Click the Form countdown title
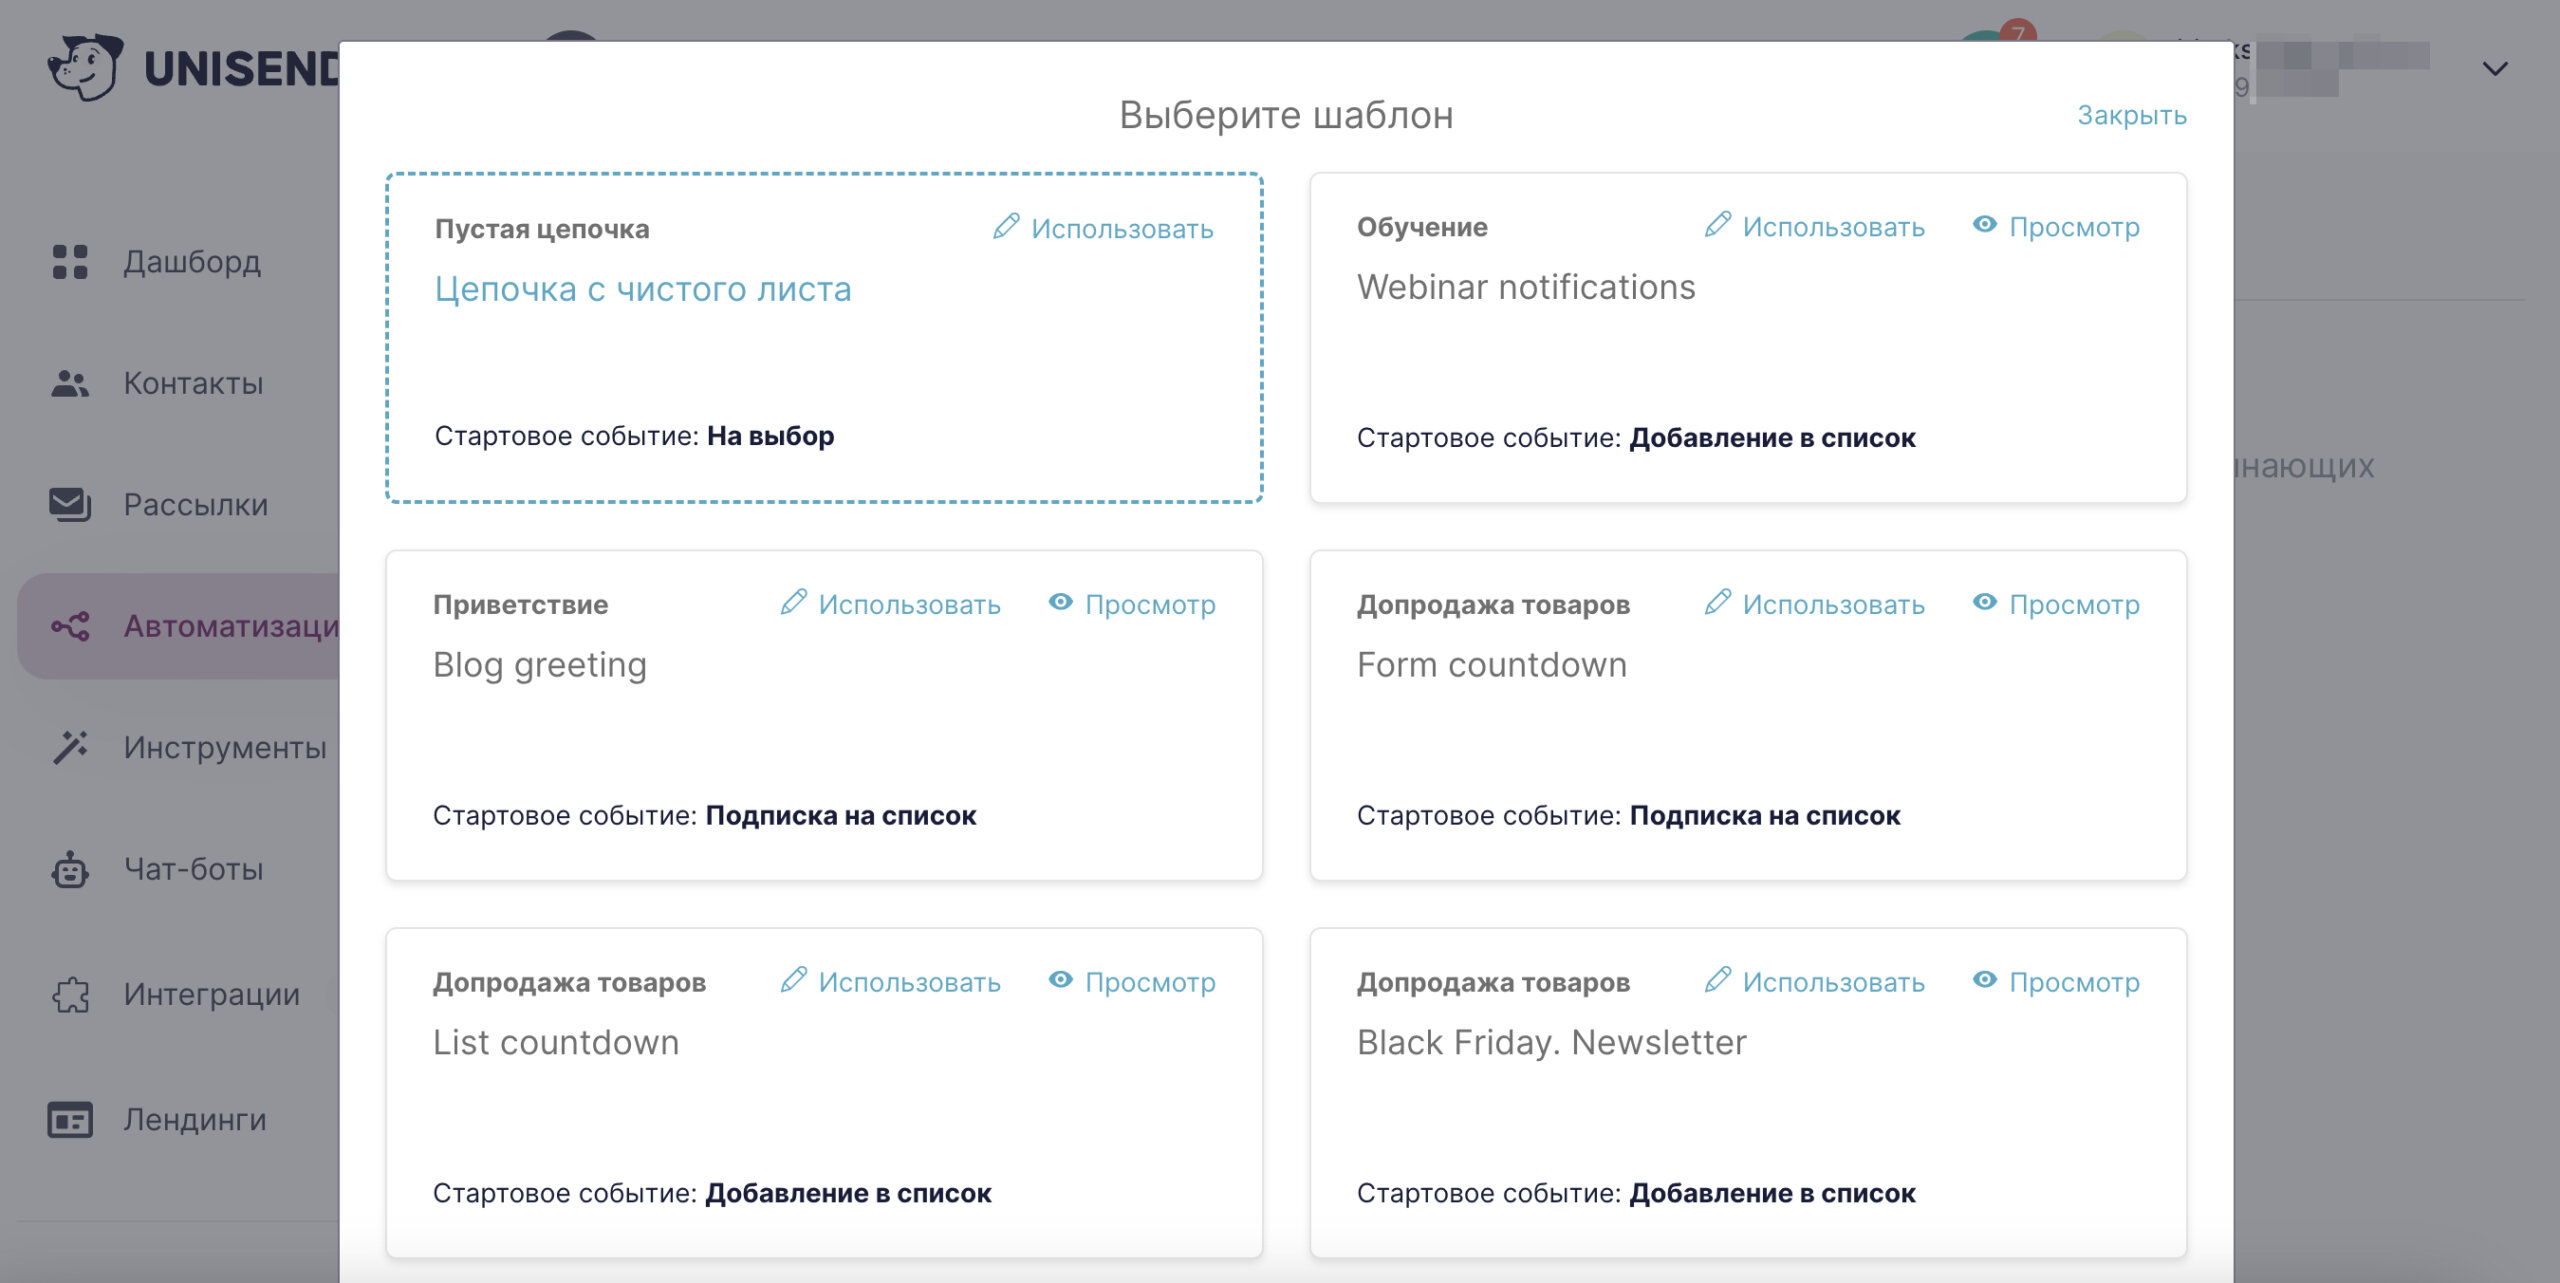 coord(1492,665)
